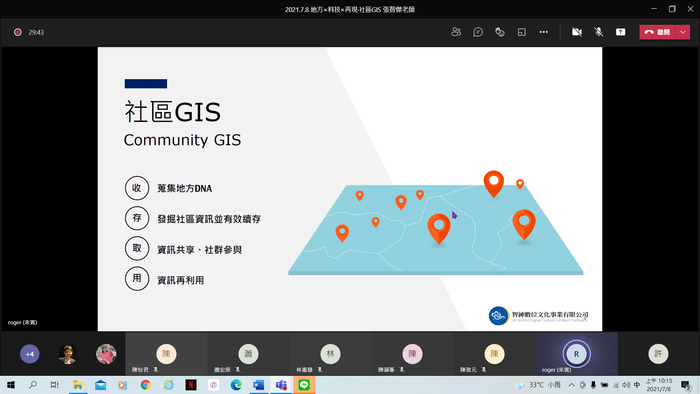Open the Windows Start menu
The width and height of the screenshot is (700, 394).
(11, 385)
